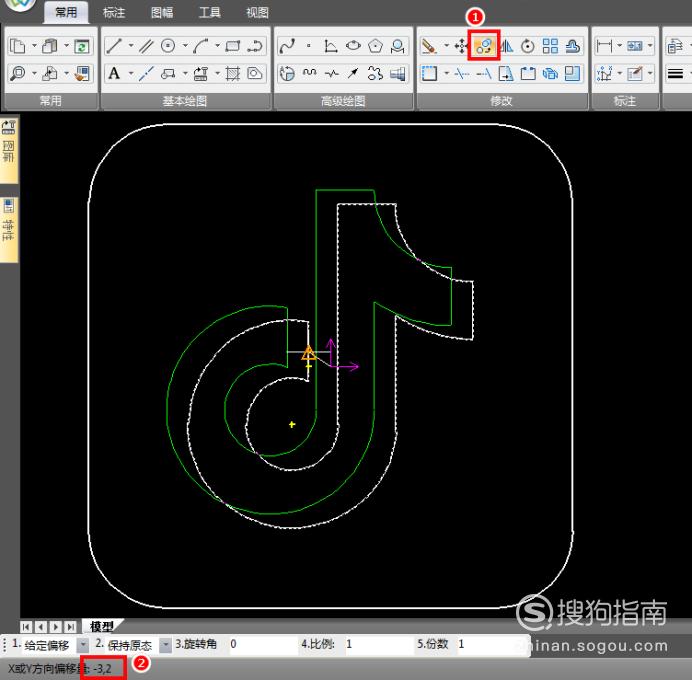
Task: Go to previous sheet navigation button
Action: [x=41, y=627]
